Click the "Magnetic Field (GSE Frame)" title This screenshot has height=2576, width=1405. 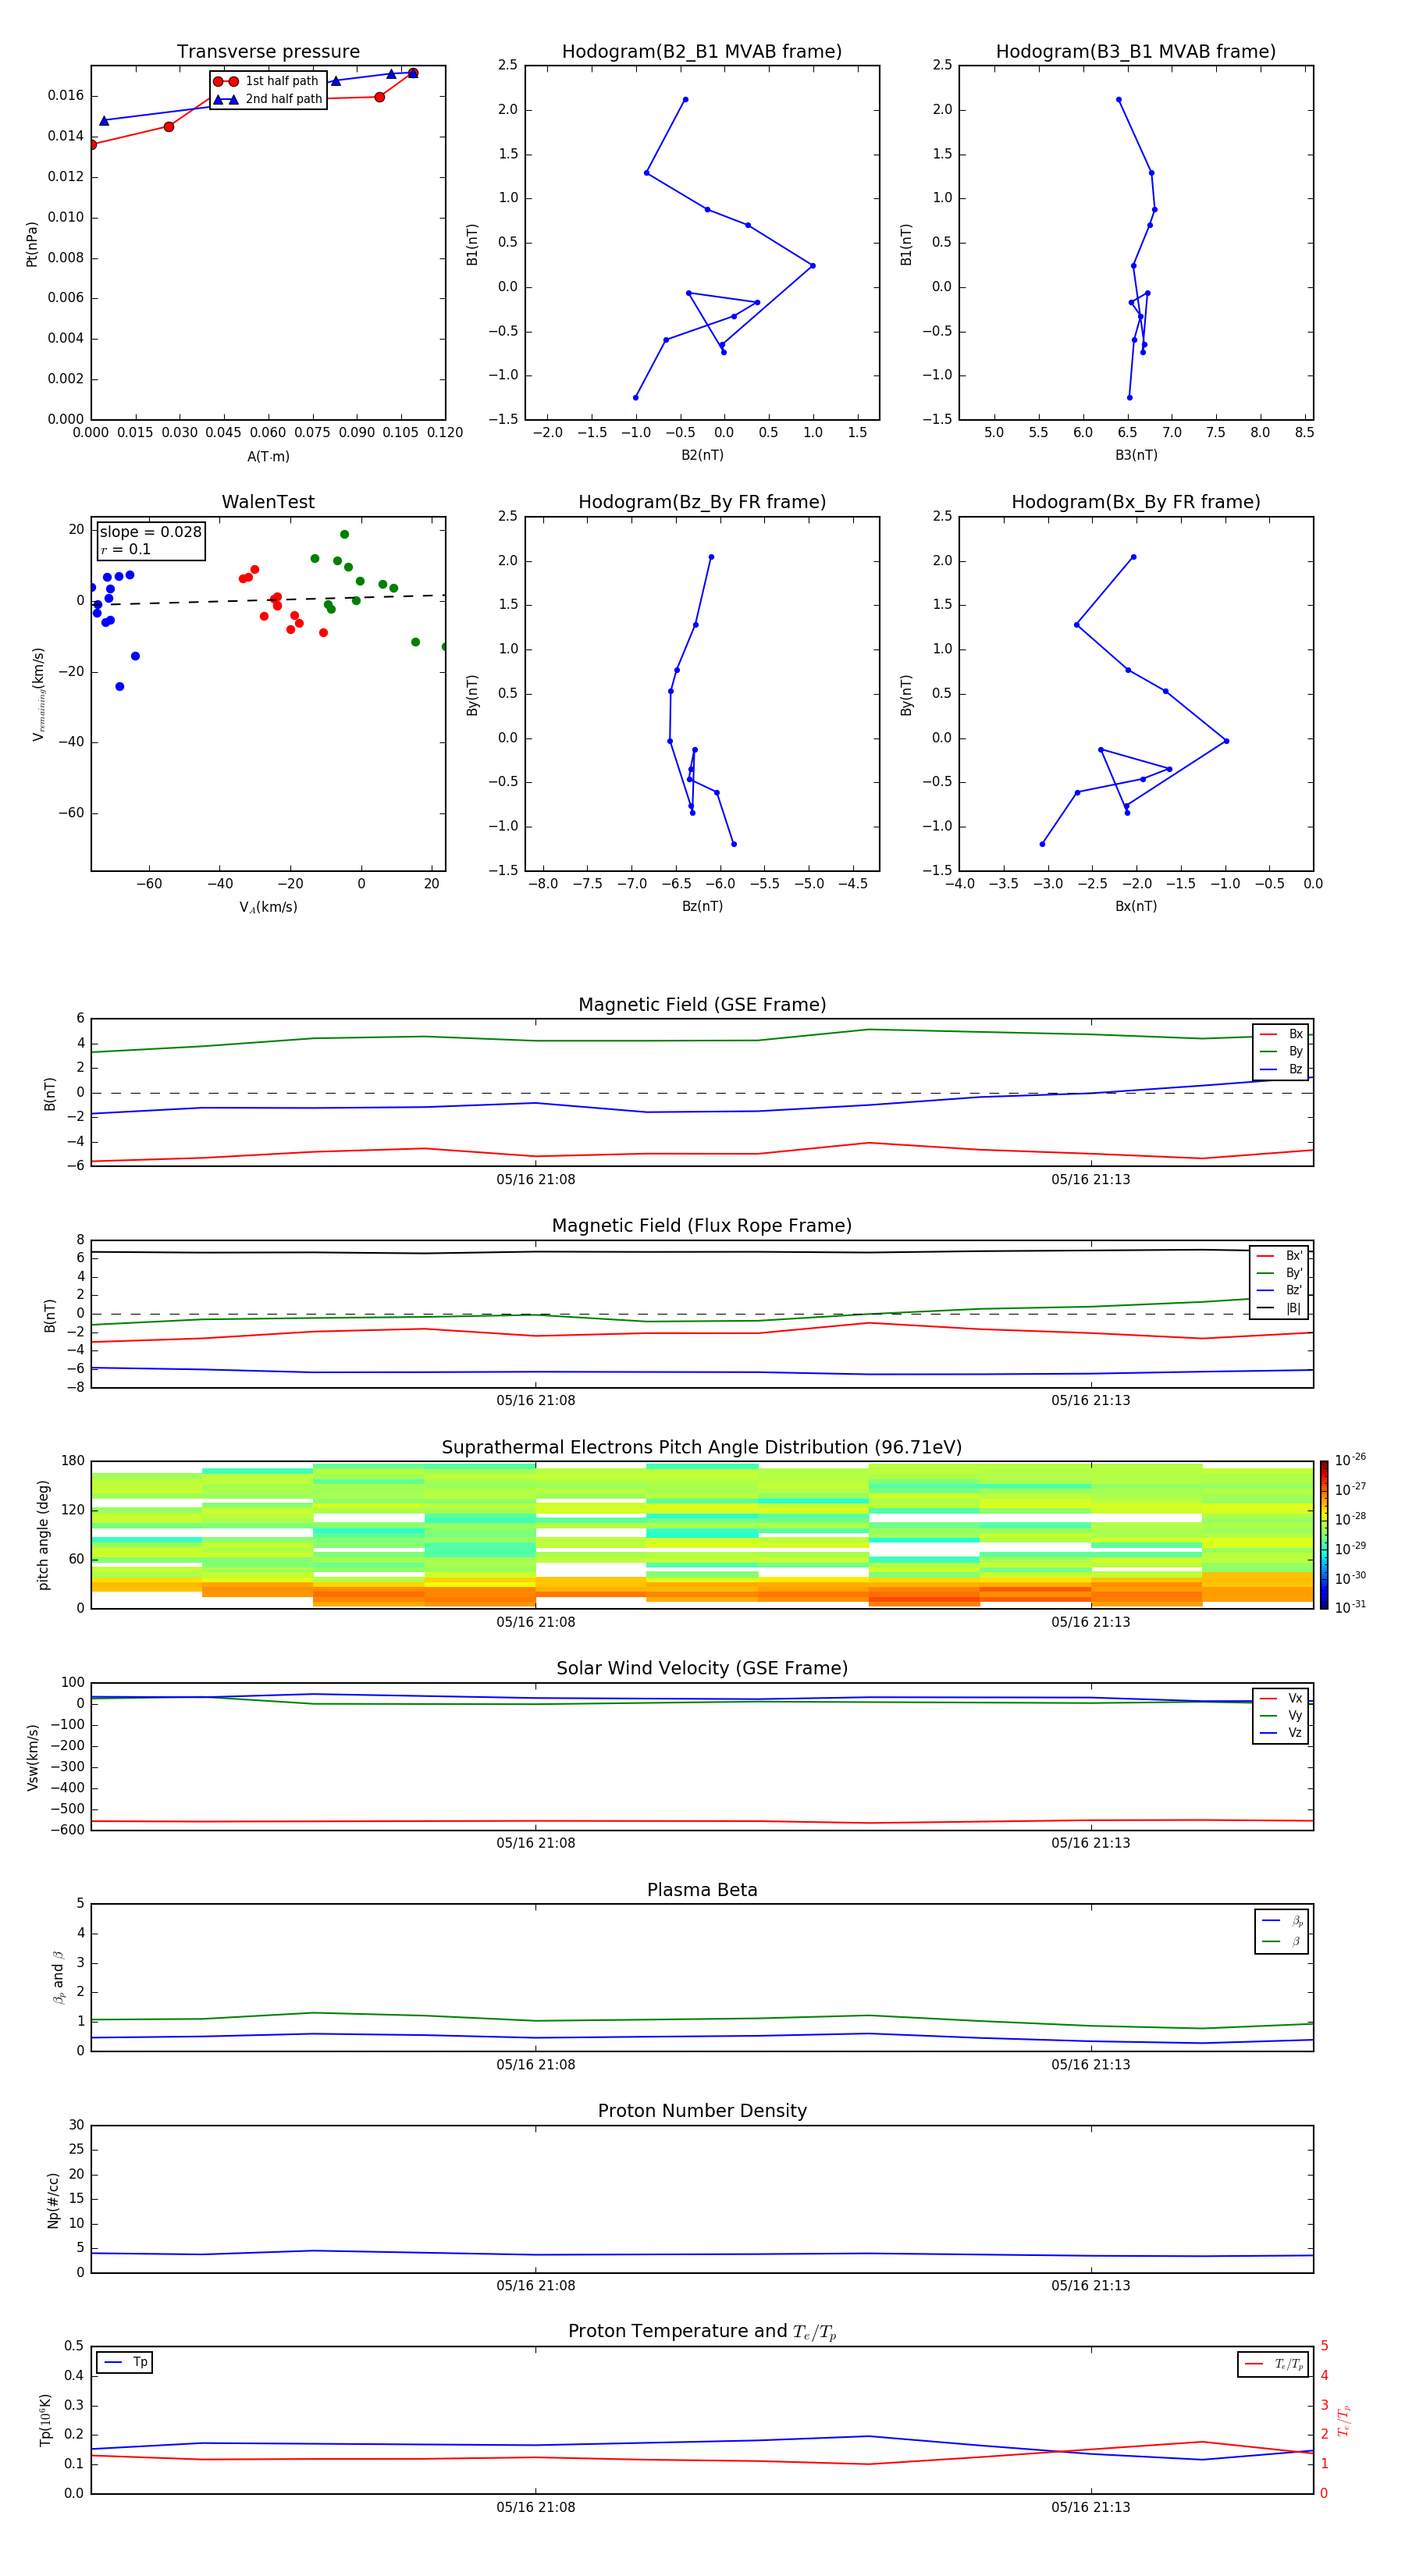coord(702,1005)
